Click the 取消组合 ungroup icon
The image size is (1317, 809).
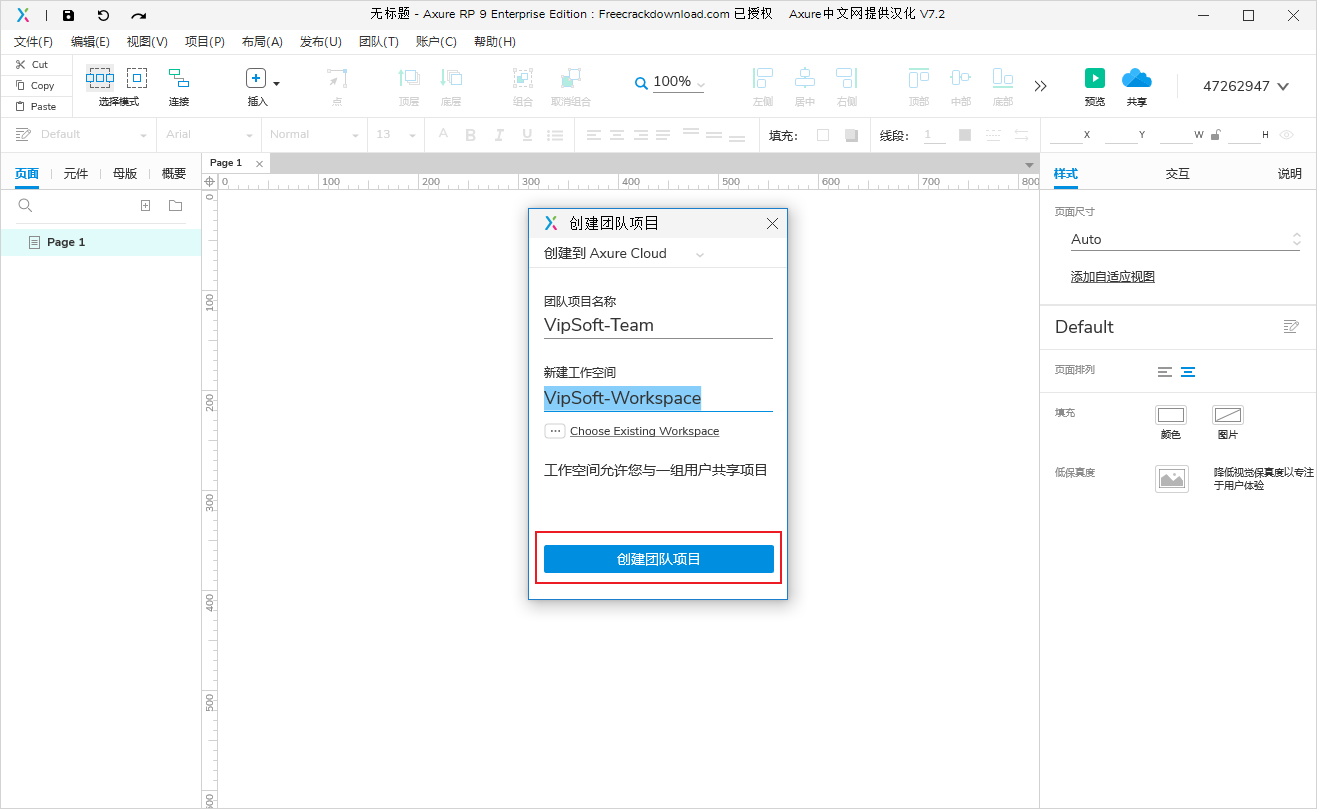571,78
